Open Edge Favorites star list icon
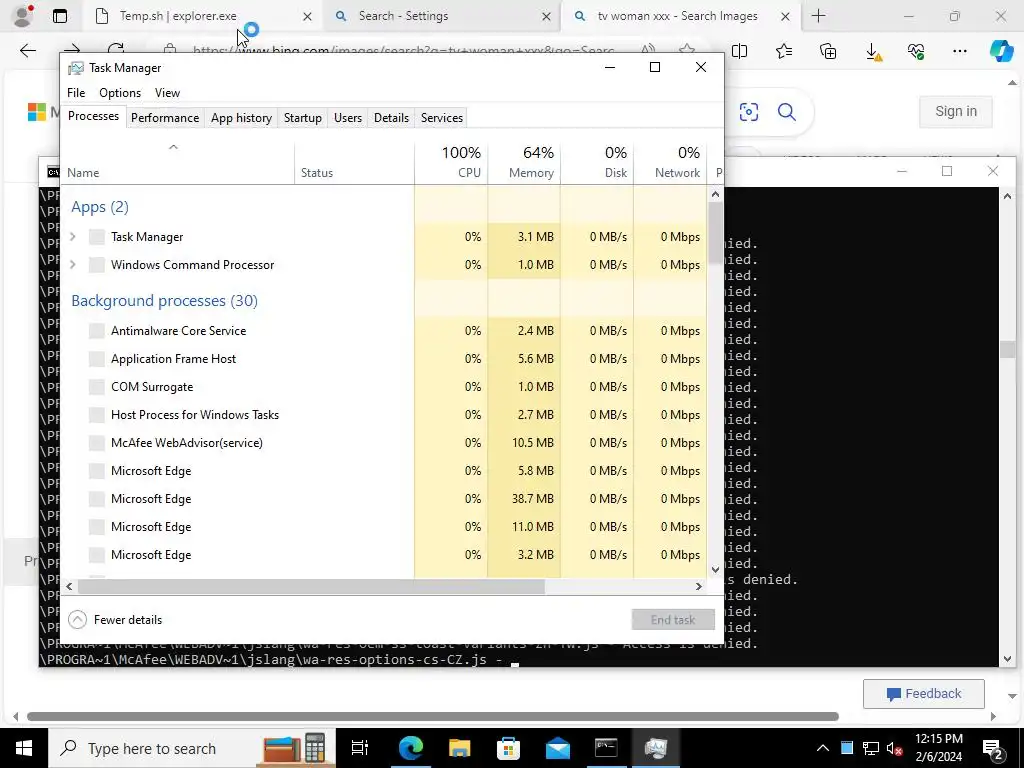The image size is (1024, 768). tap(784, 51)
